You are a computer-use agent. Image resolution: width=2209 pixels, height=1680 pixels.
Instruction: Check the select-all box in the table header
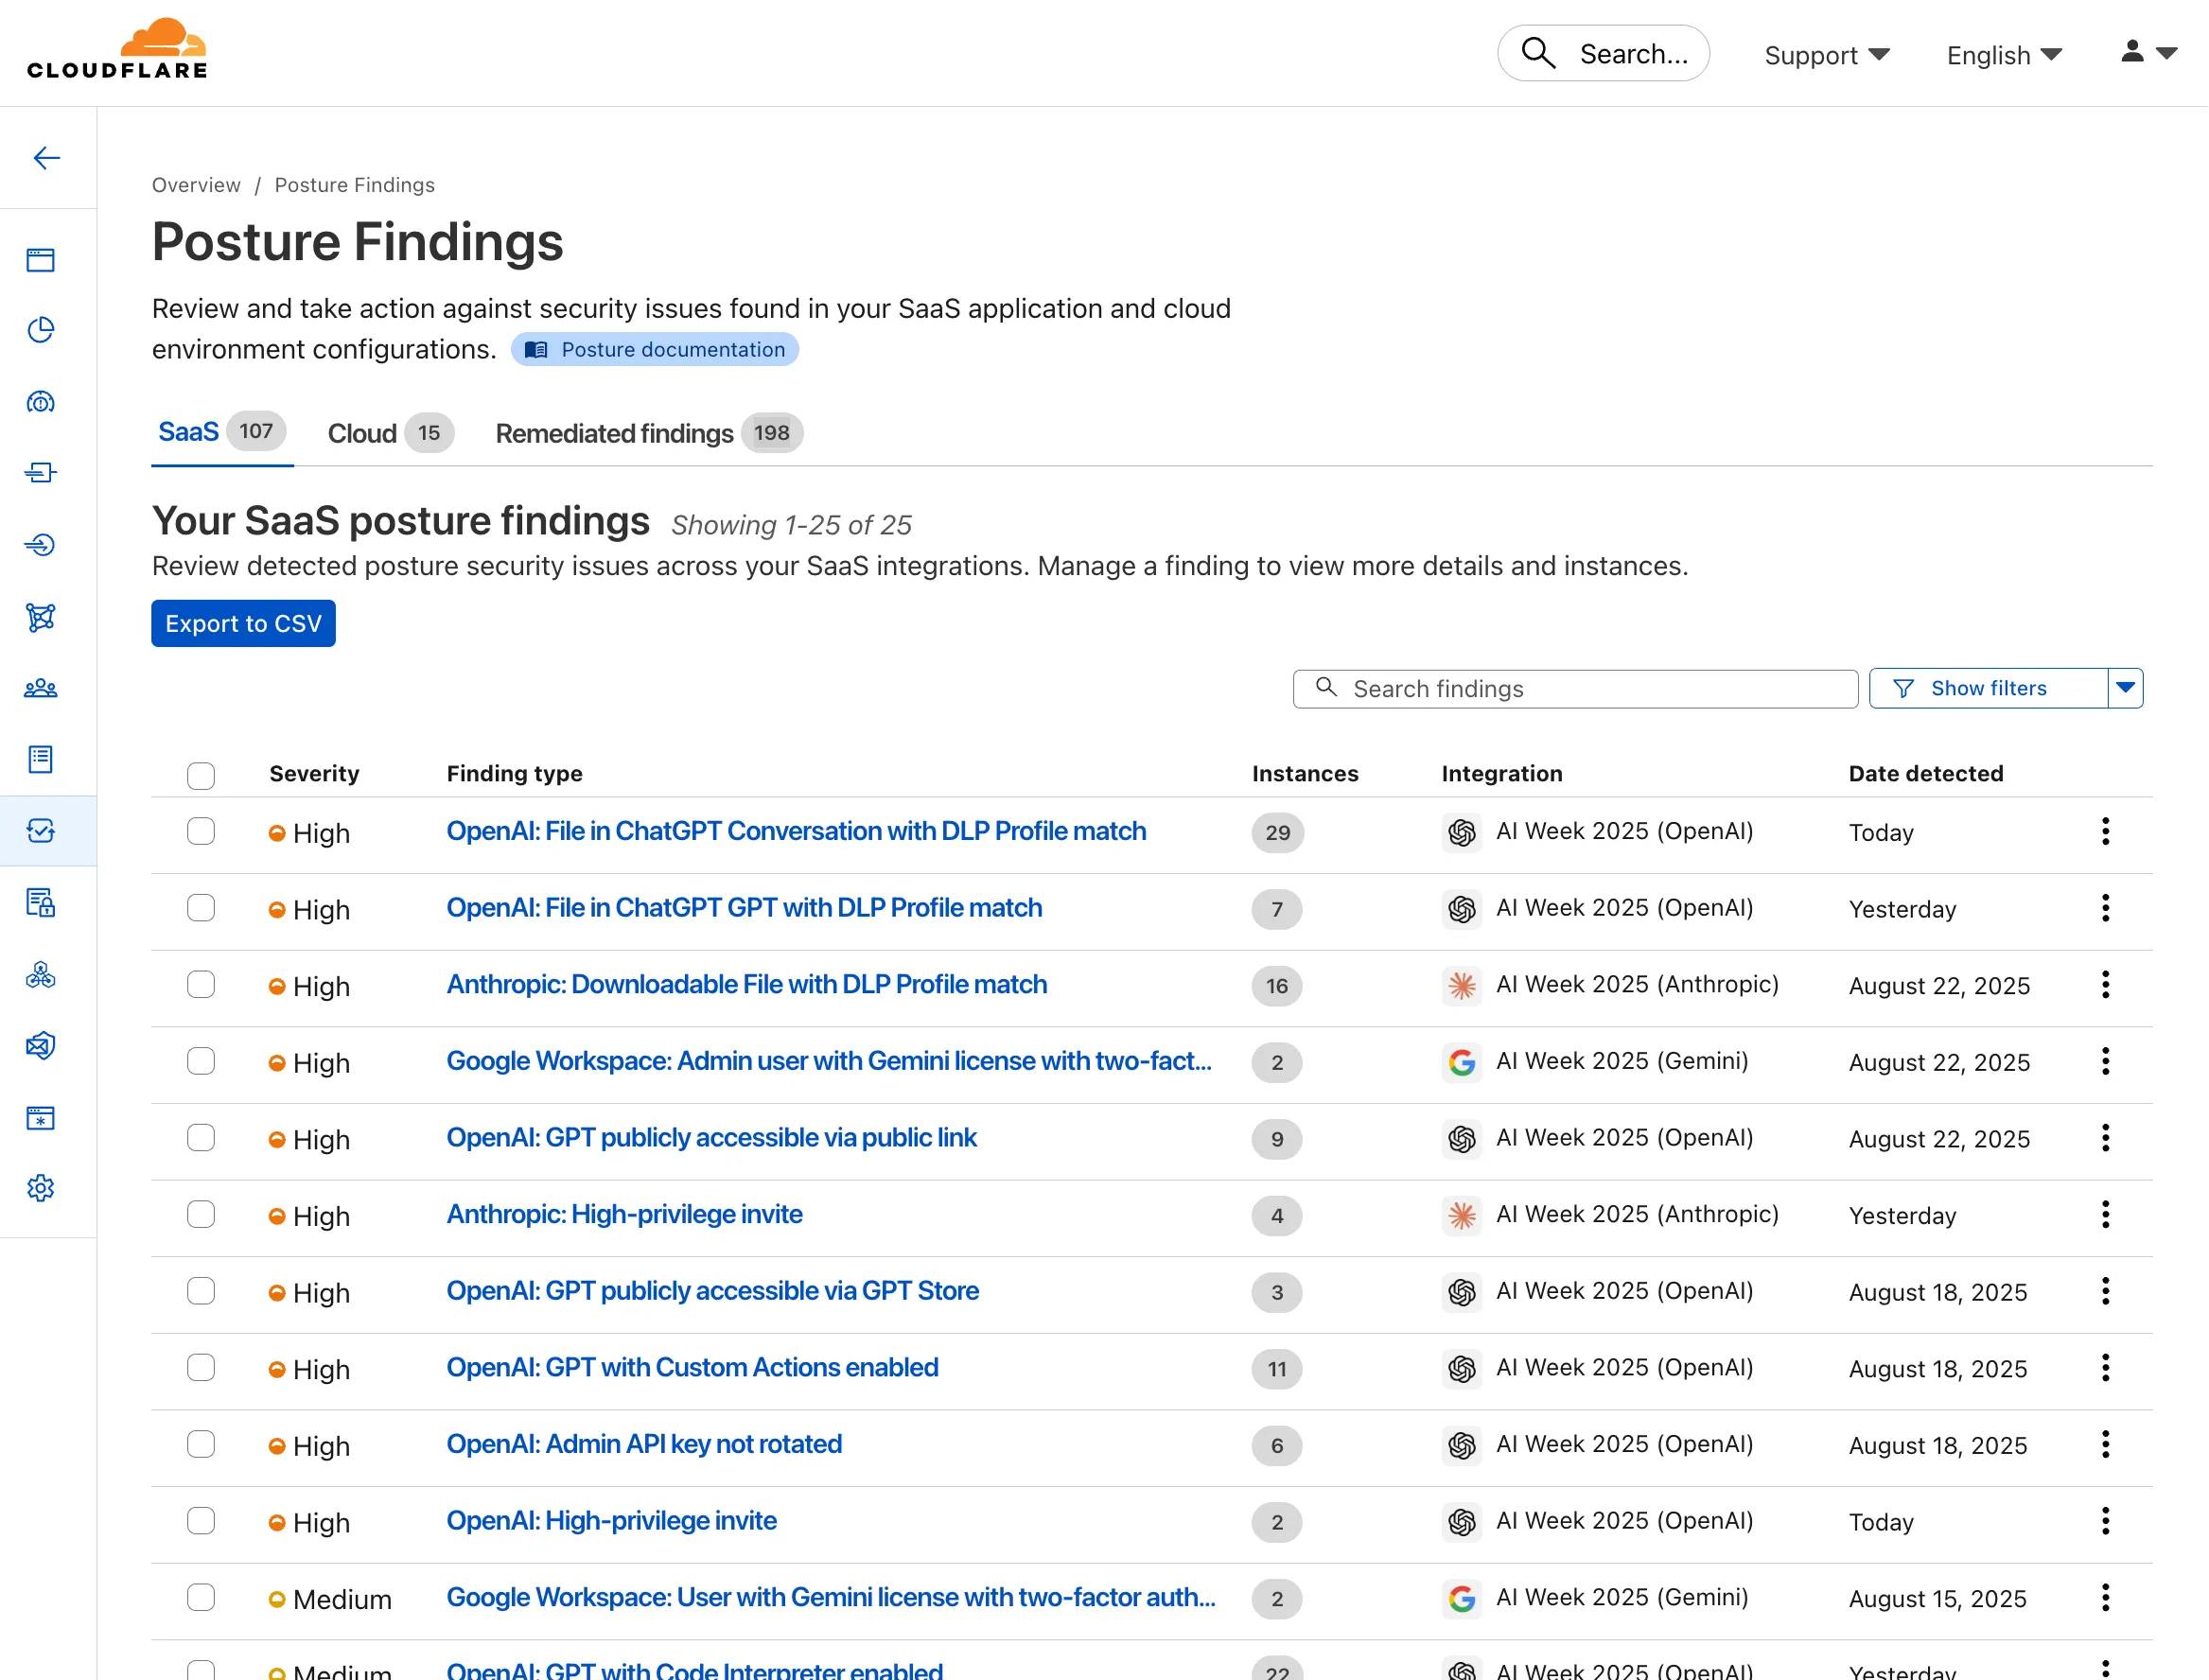[201, 775]
